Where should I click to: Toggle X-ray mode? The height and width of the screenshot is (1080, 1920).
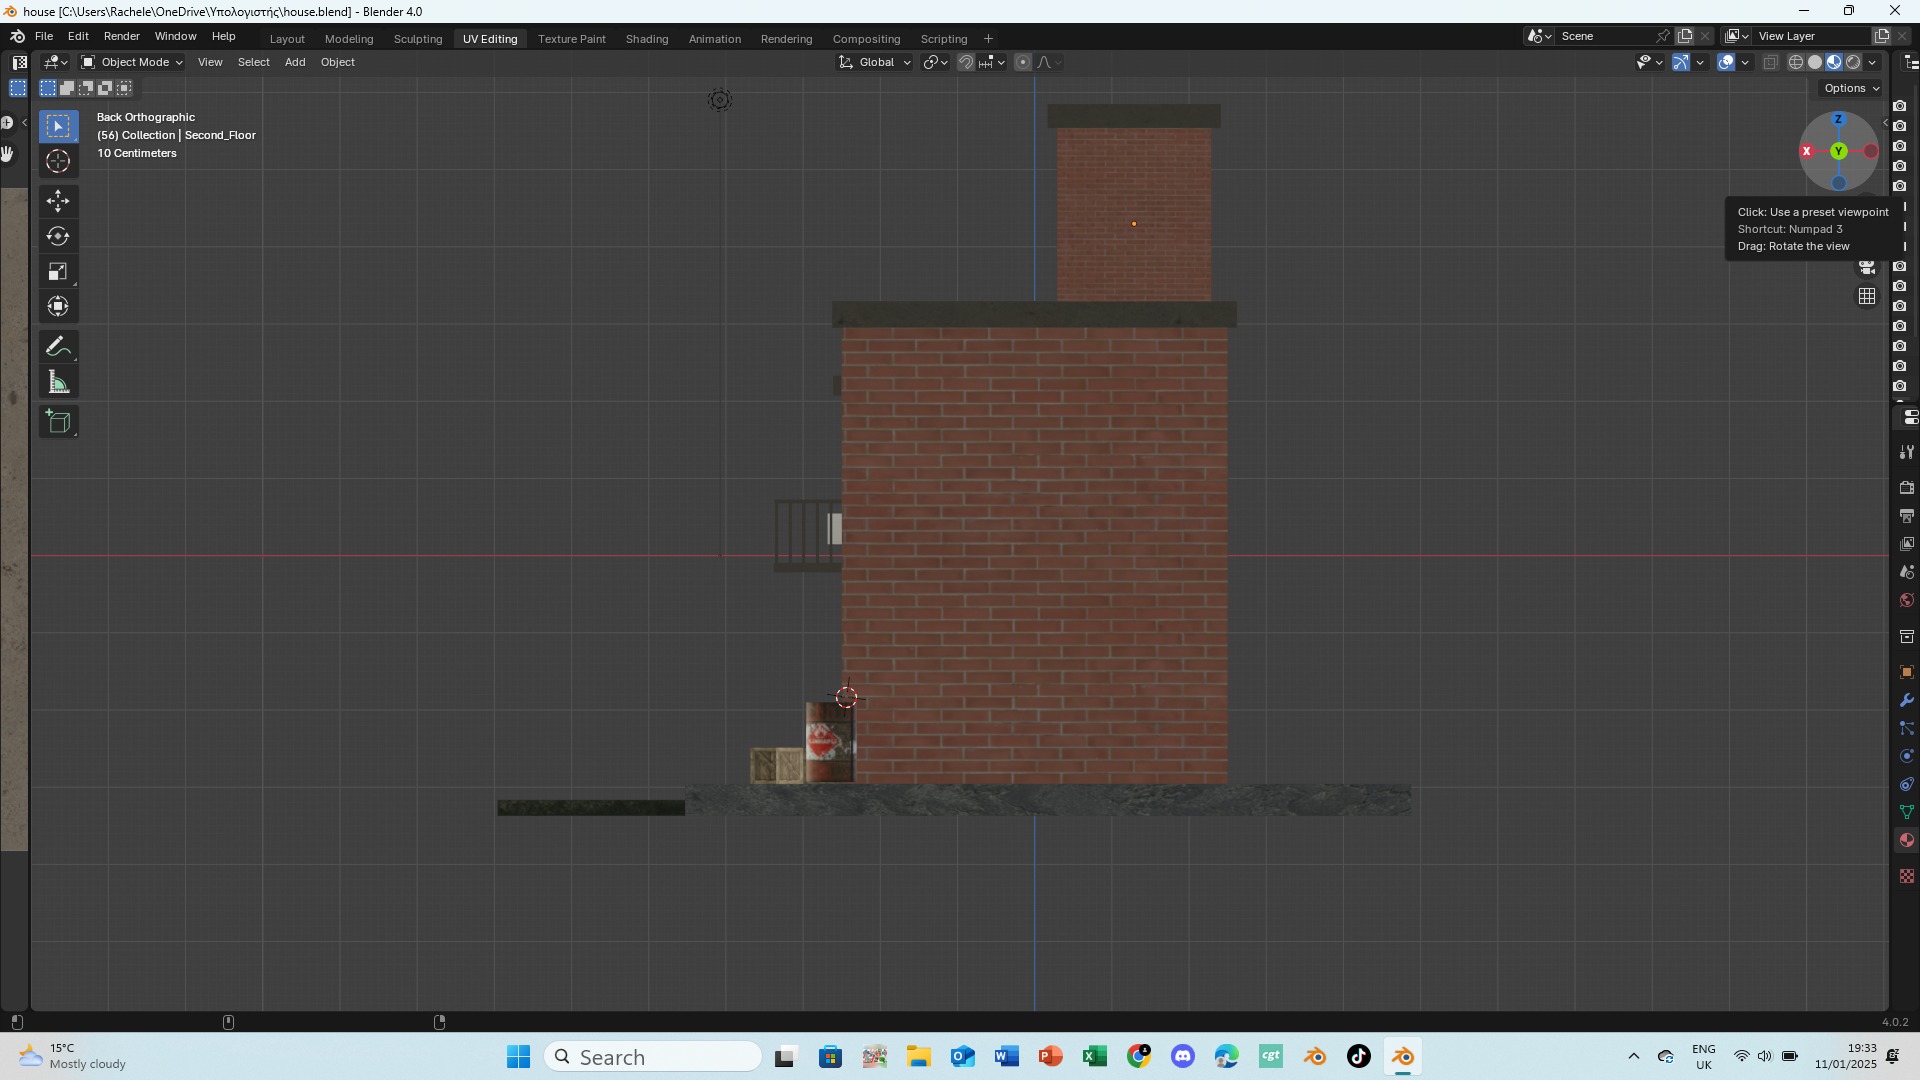tap(1770, 62)
